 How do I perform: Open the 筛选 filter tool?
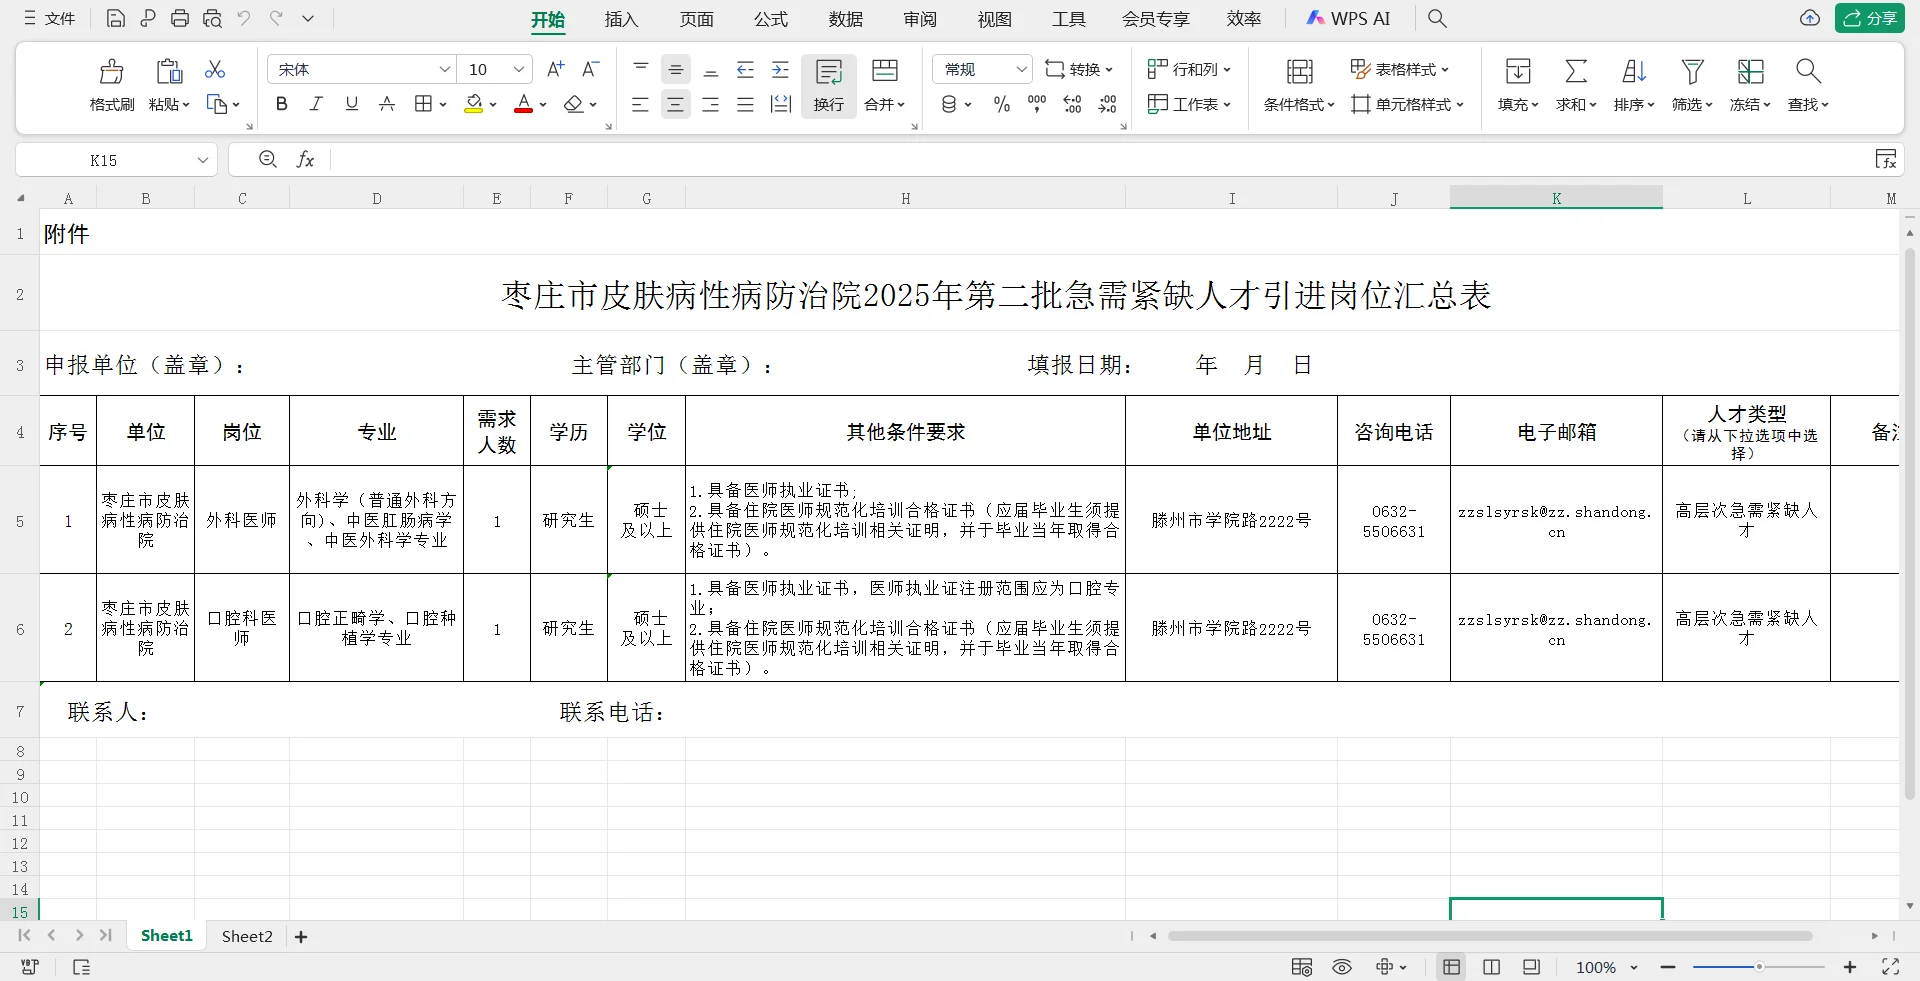[1692, 85]
